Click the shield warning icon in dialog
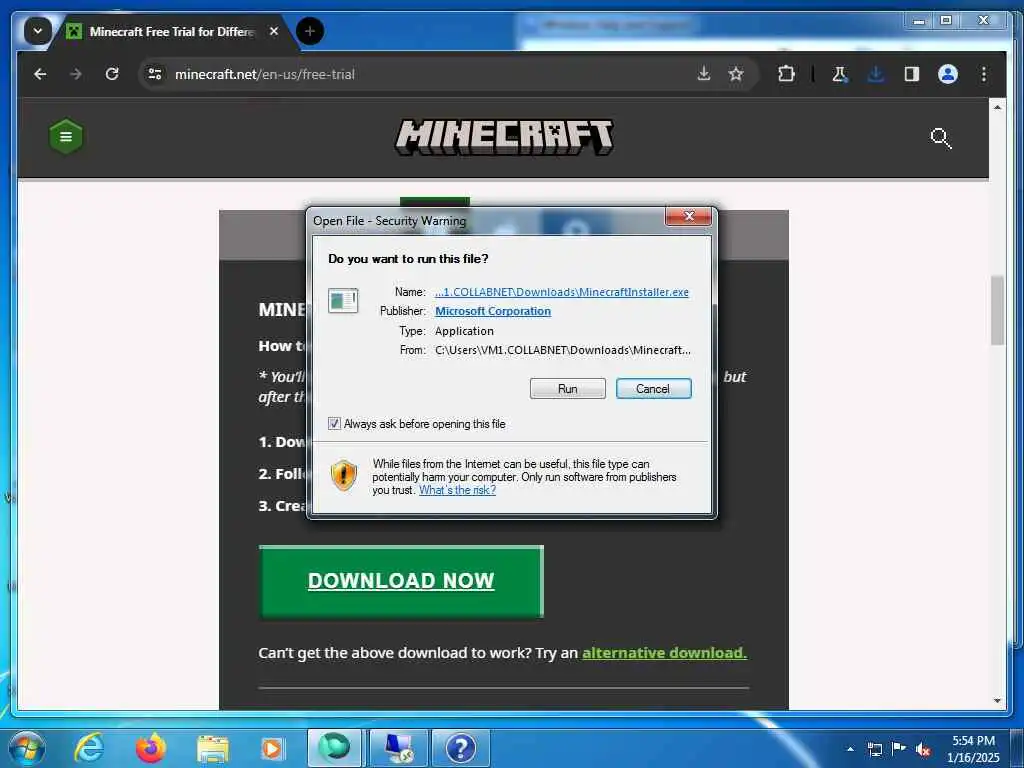The width and height of the screenshot is (1024, 768). click(x=344, y=475)
